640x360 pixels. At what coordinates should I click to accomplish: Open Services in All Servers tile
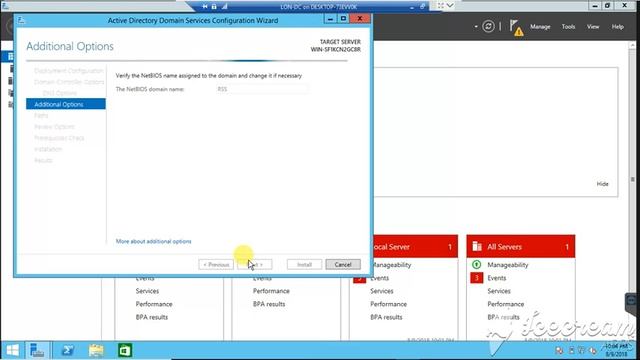click(x=499, y=291)
